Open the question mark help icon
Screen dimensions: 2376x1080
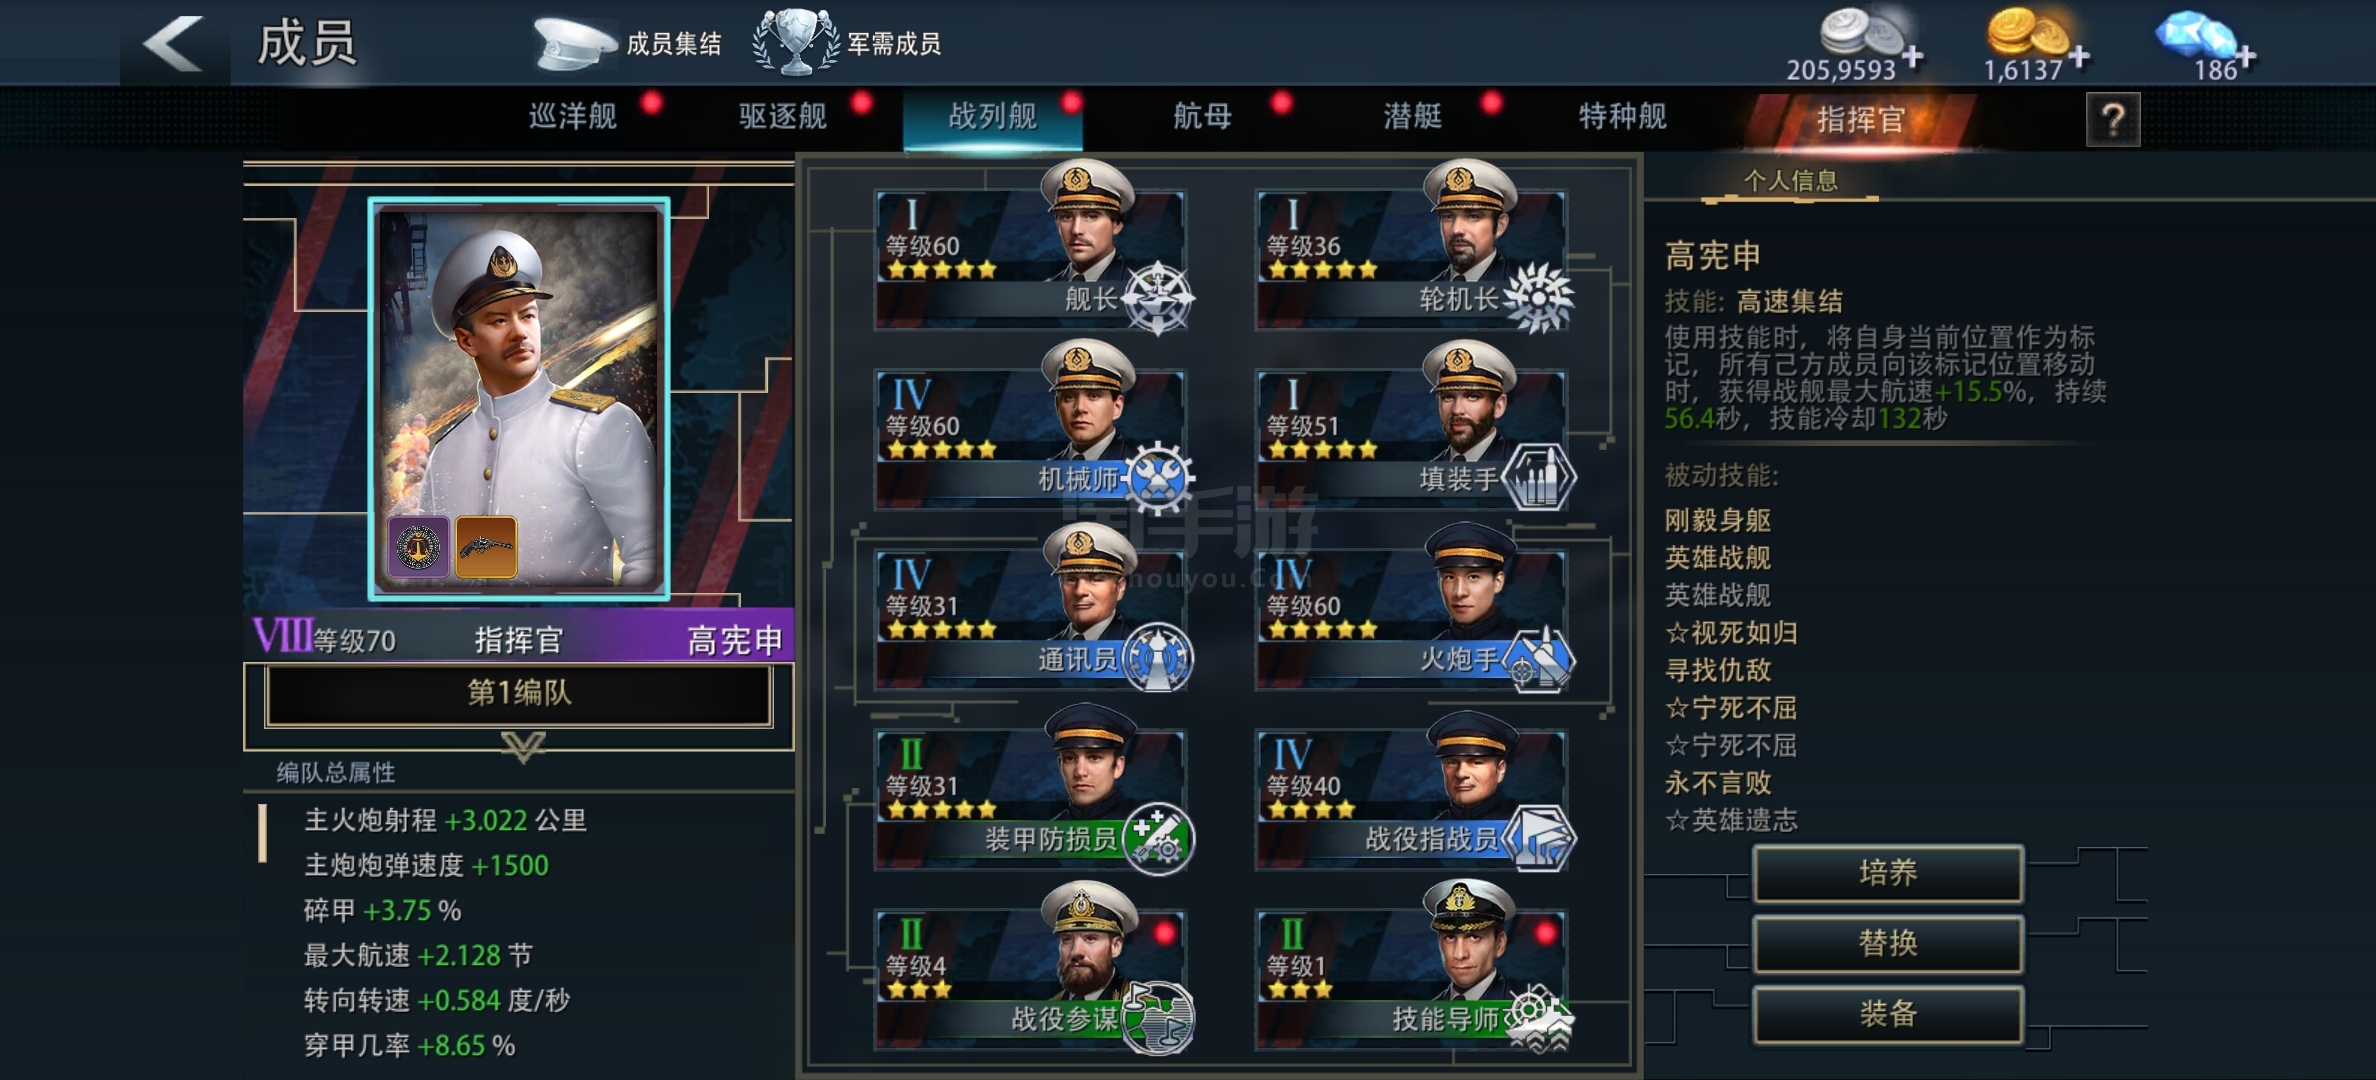(2112, 120)
